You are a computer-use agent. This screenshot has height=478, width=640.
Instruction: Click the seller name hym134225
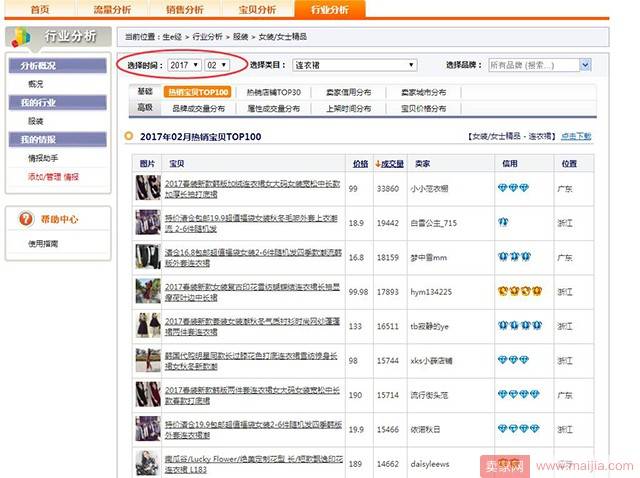click(431, 292)
